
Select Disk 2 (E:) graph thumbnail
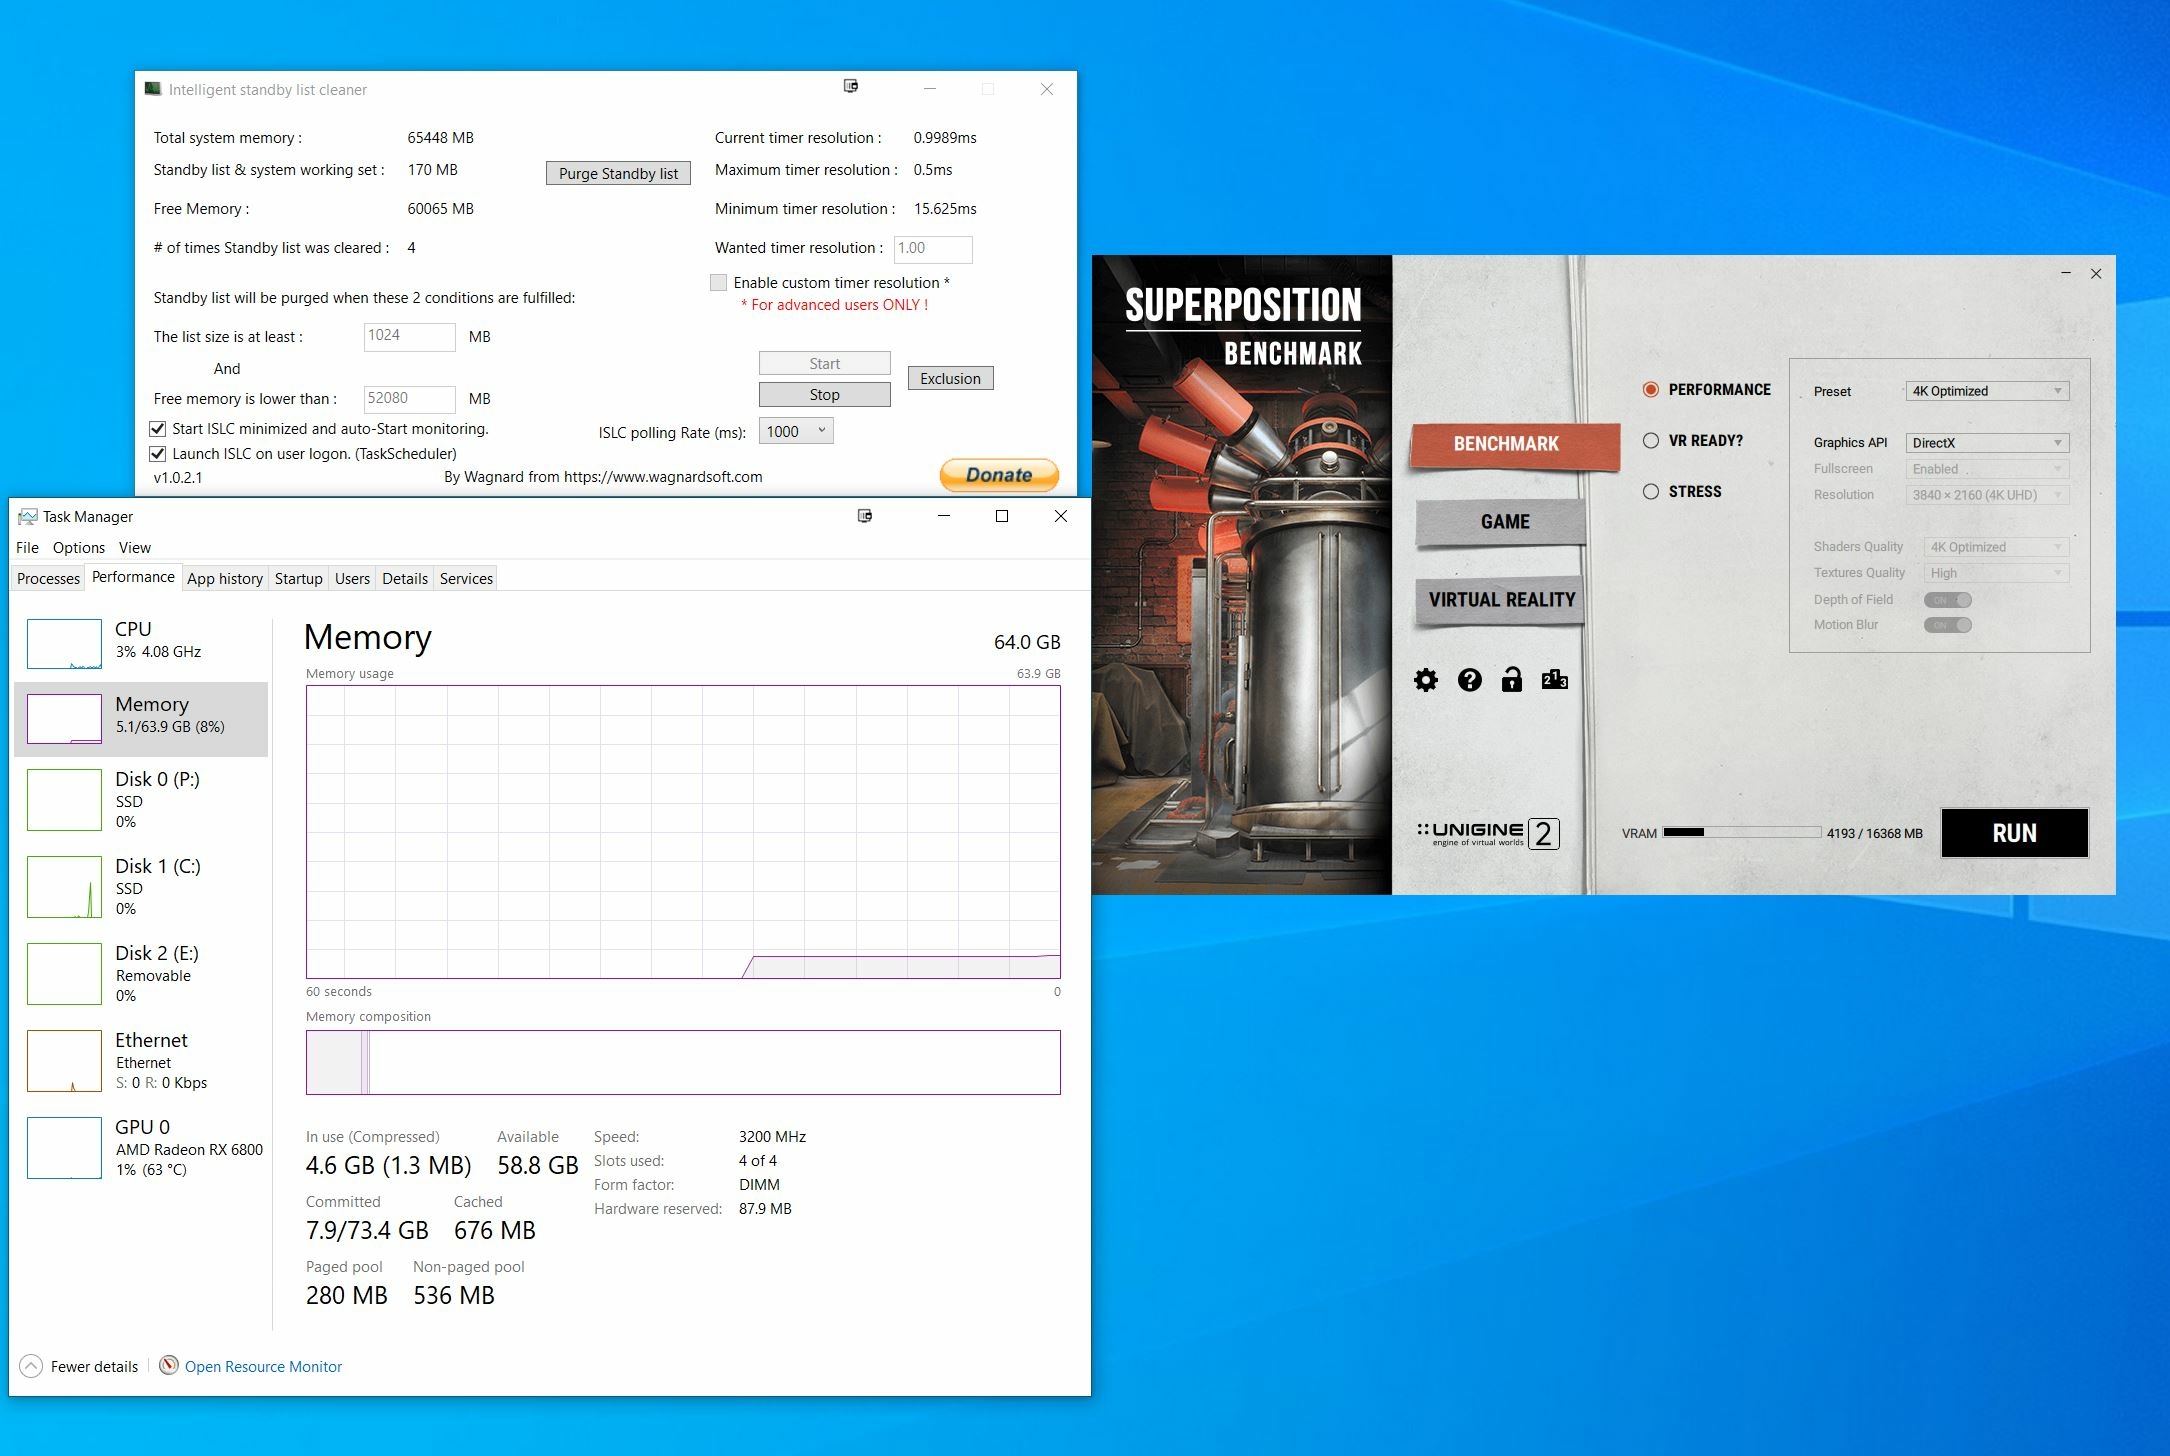(64, 974)
